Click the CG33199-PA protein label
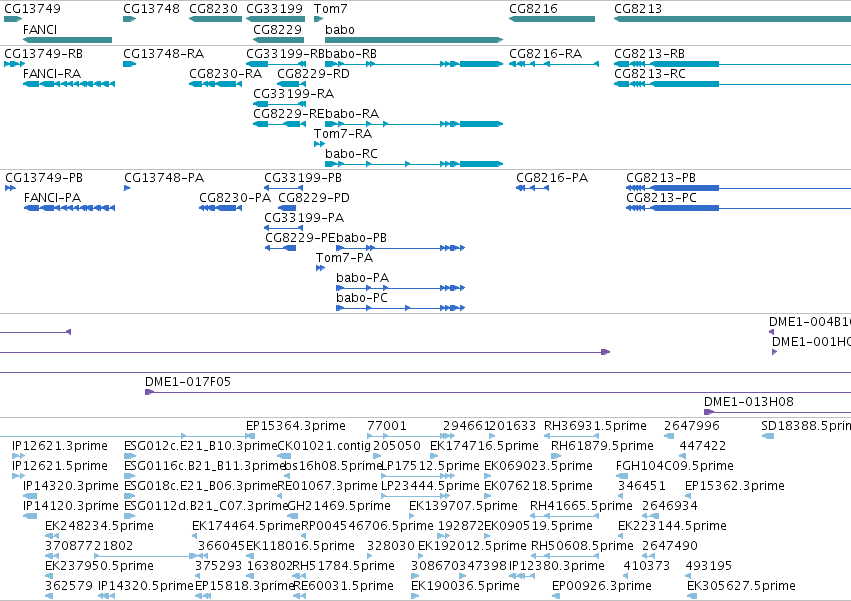Screen dimensions: 851x601 304,218
